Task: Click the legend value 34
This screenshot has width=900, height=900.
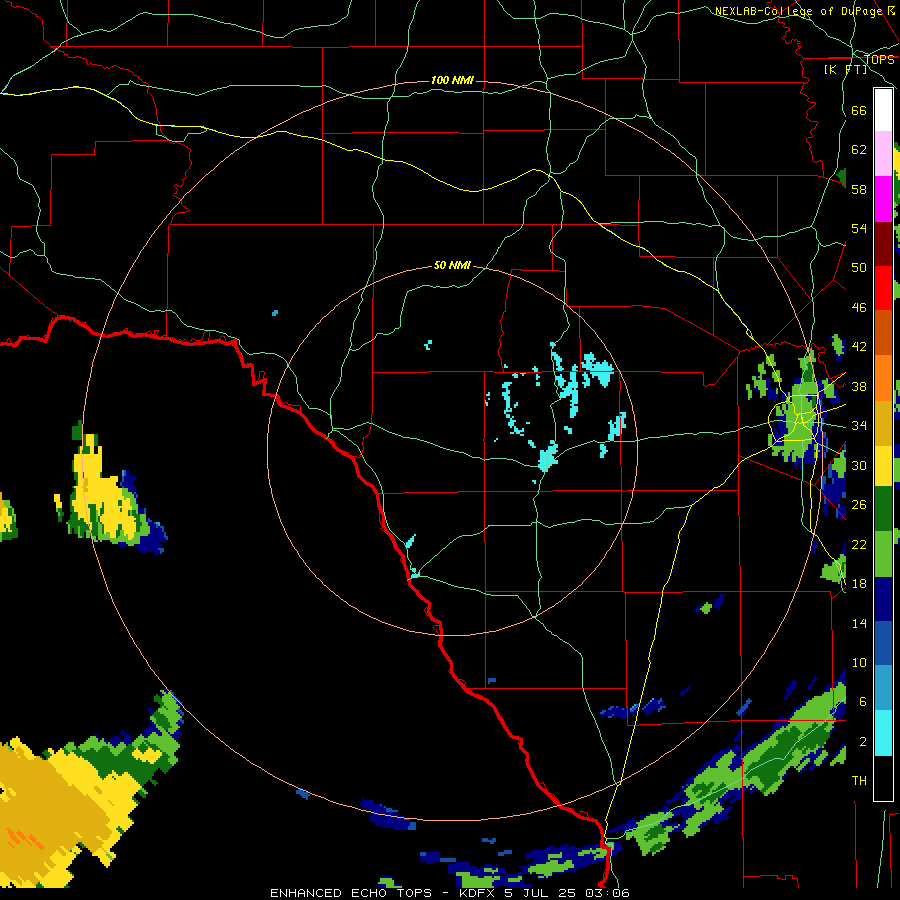Action: [859, 426]
